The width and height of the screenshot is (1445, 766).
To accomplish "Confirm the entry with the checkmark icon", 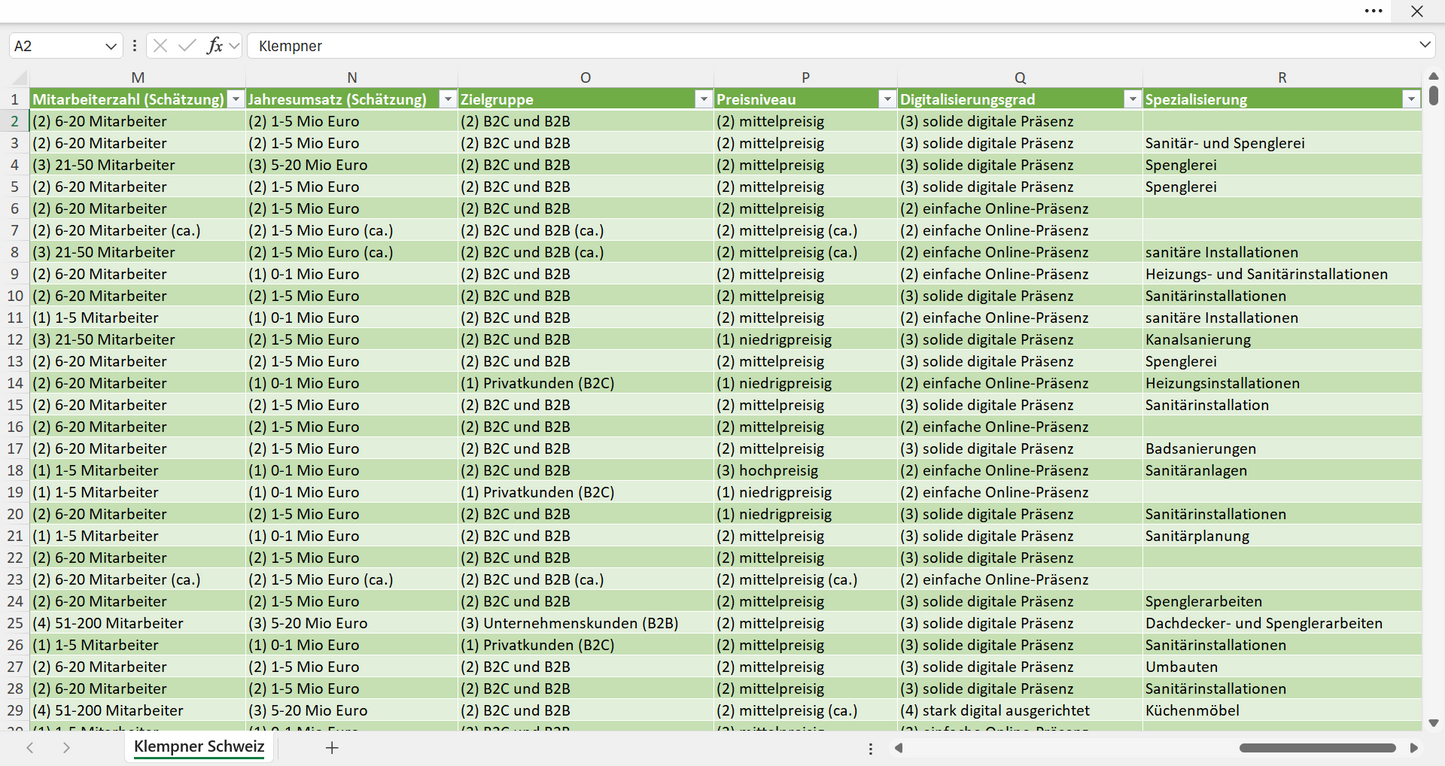I will [187, 46].
